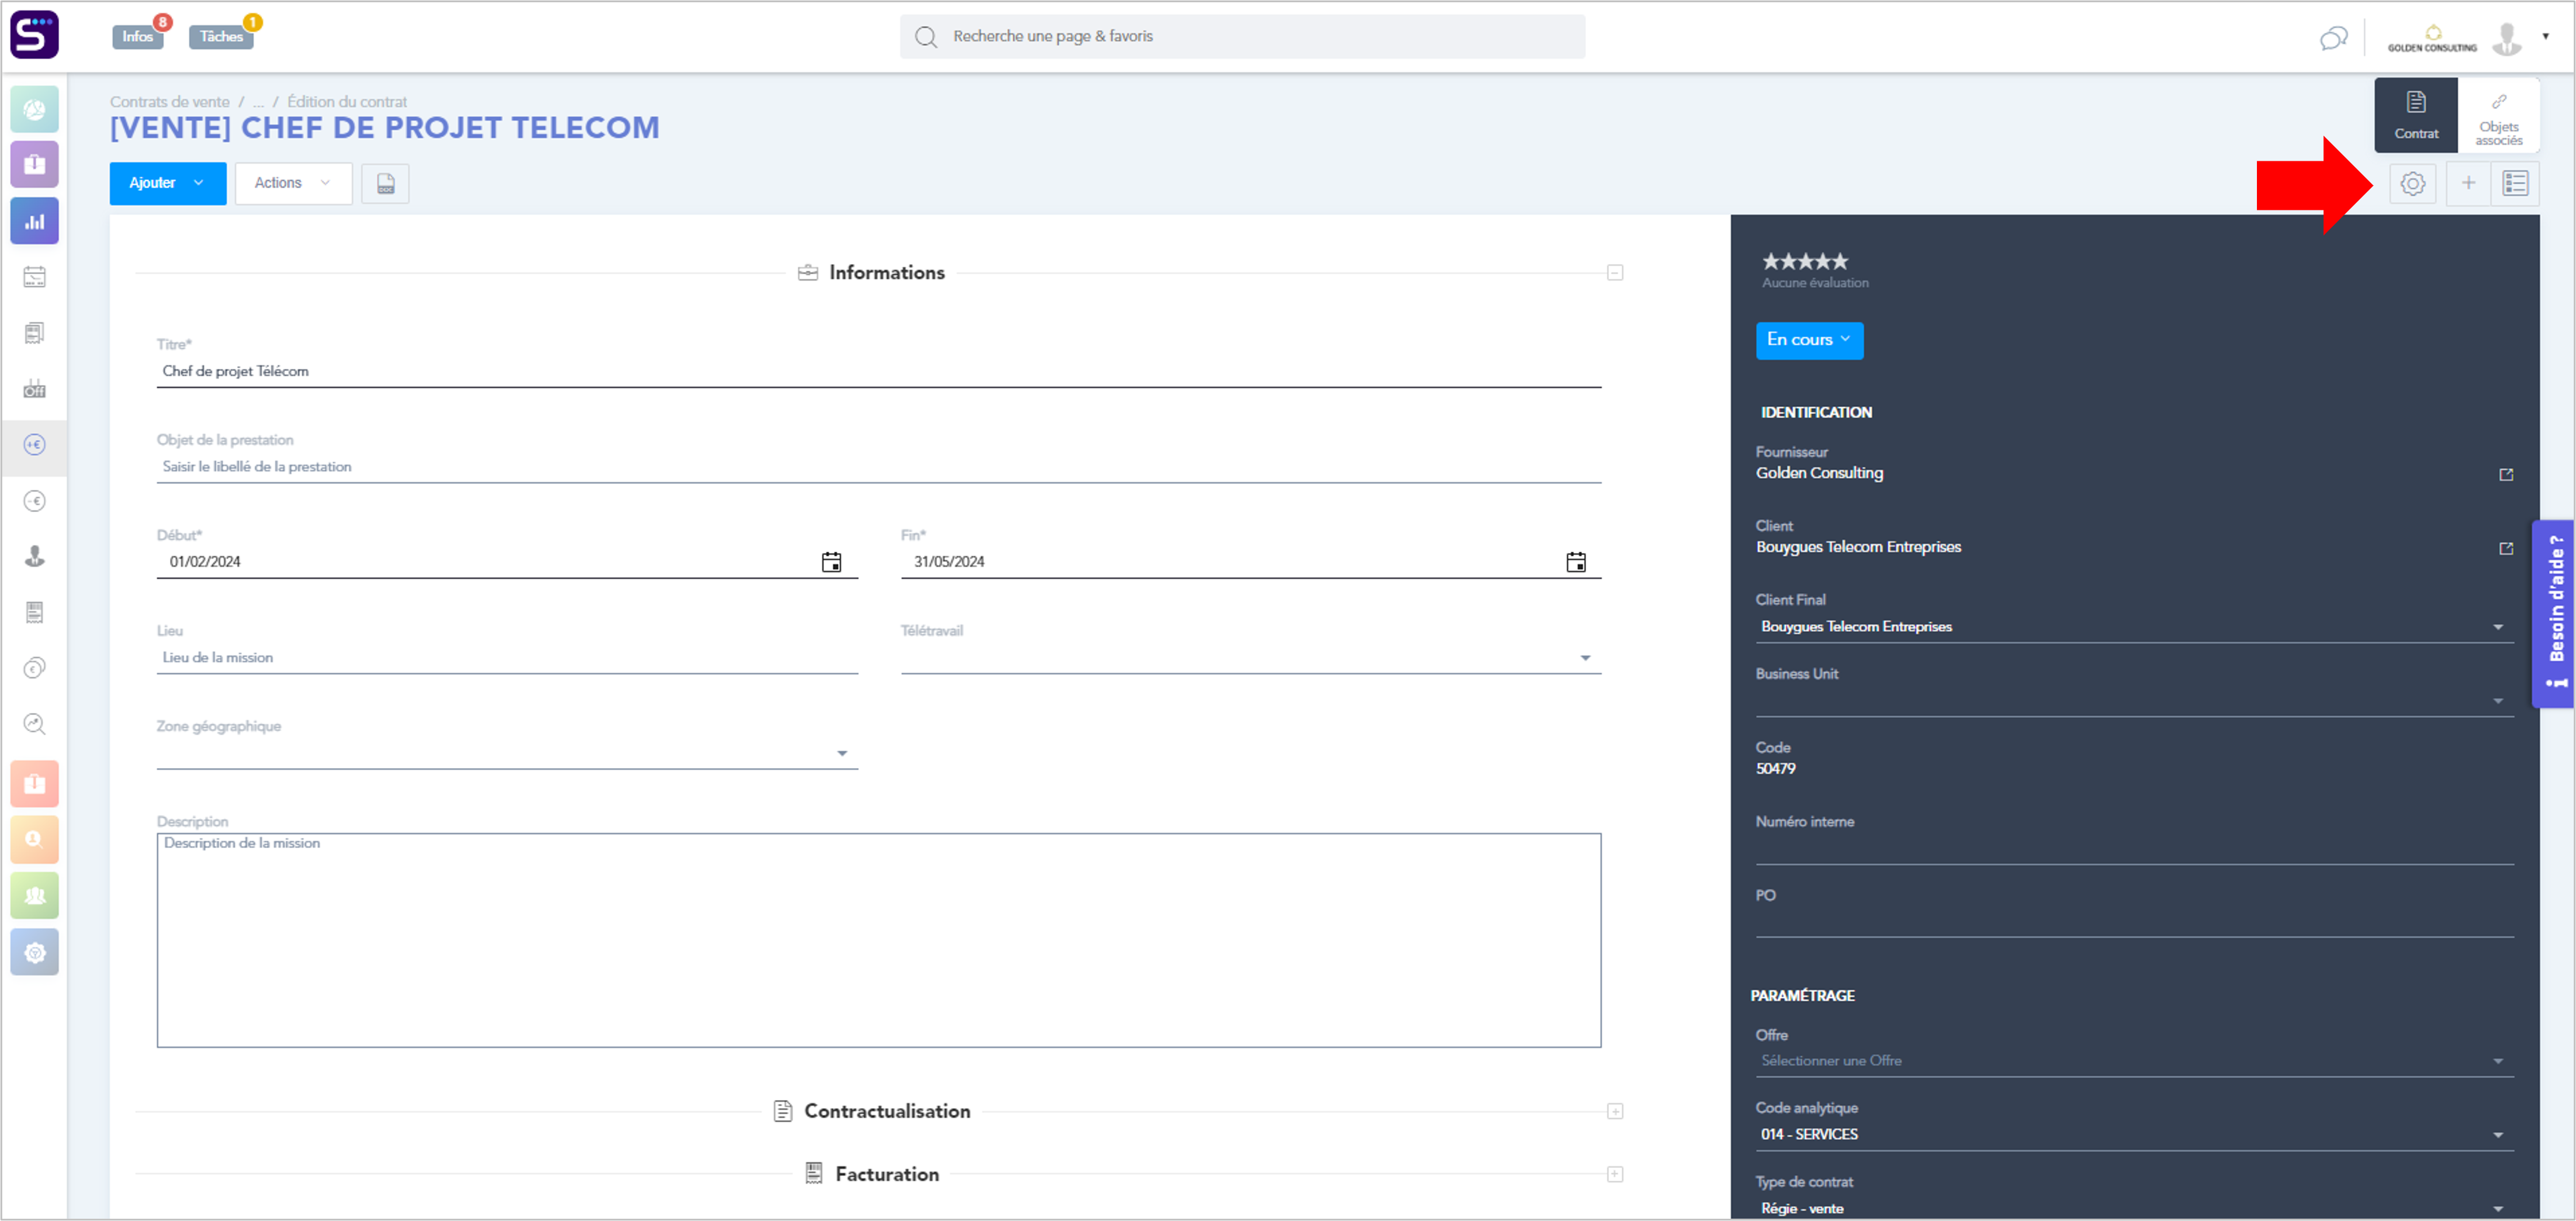Viewport: 2576px width, 1221px height.
Task: Open the Type de contrat dropdown
Action: coord(2135,1208)
